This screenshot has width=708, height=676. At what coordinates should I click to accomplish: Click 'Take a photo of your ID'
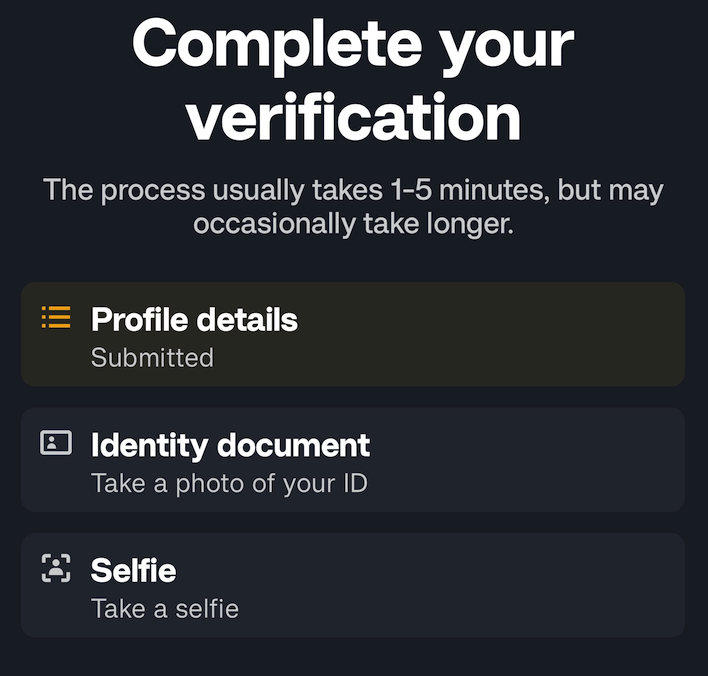coord(229,484)
